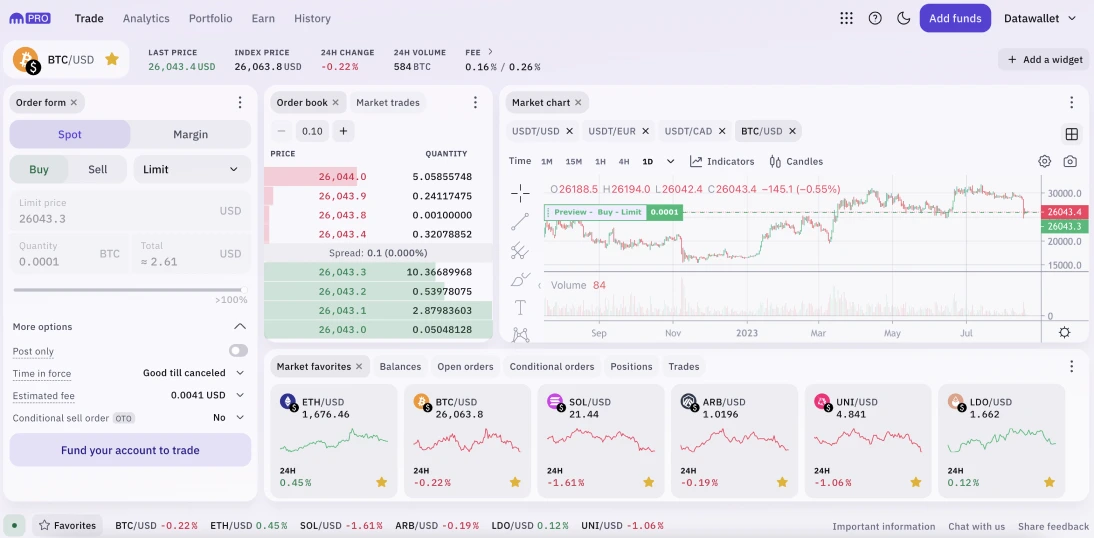Viewport: 1094px width, 538px height.
Task: Open the Portfolio page
Action: coord(211,18)
